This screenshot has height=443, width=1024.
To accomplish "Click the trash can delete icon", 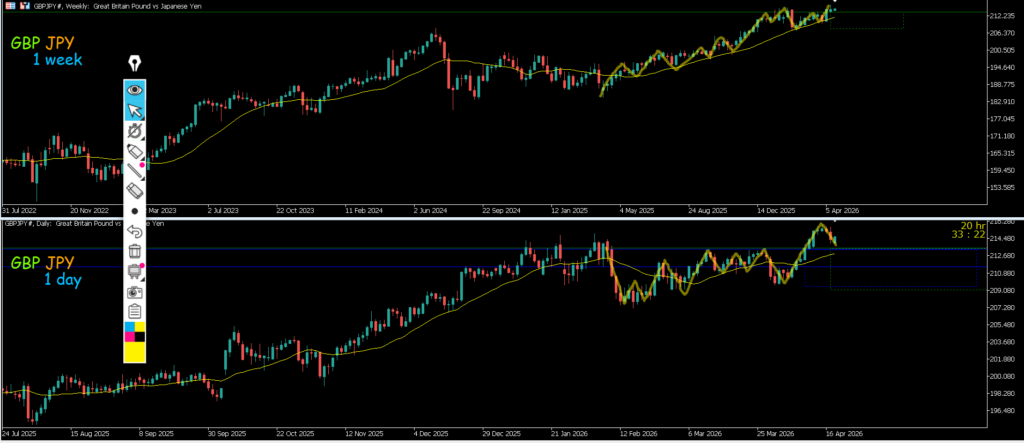I will point(134,250).
